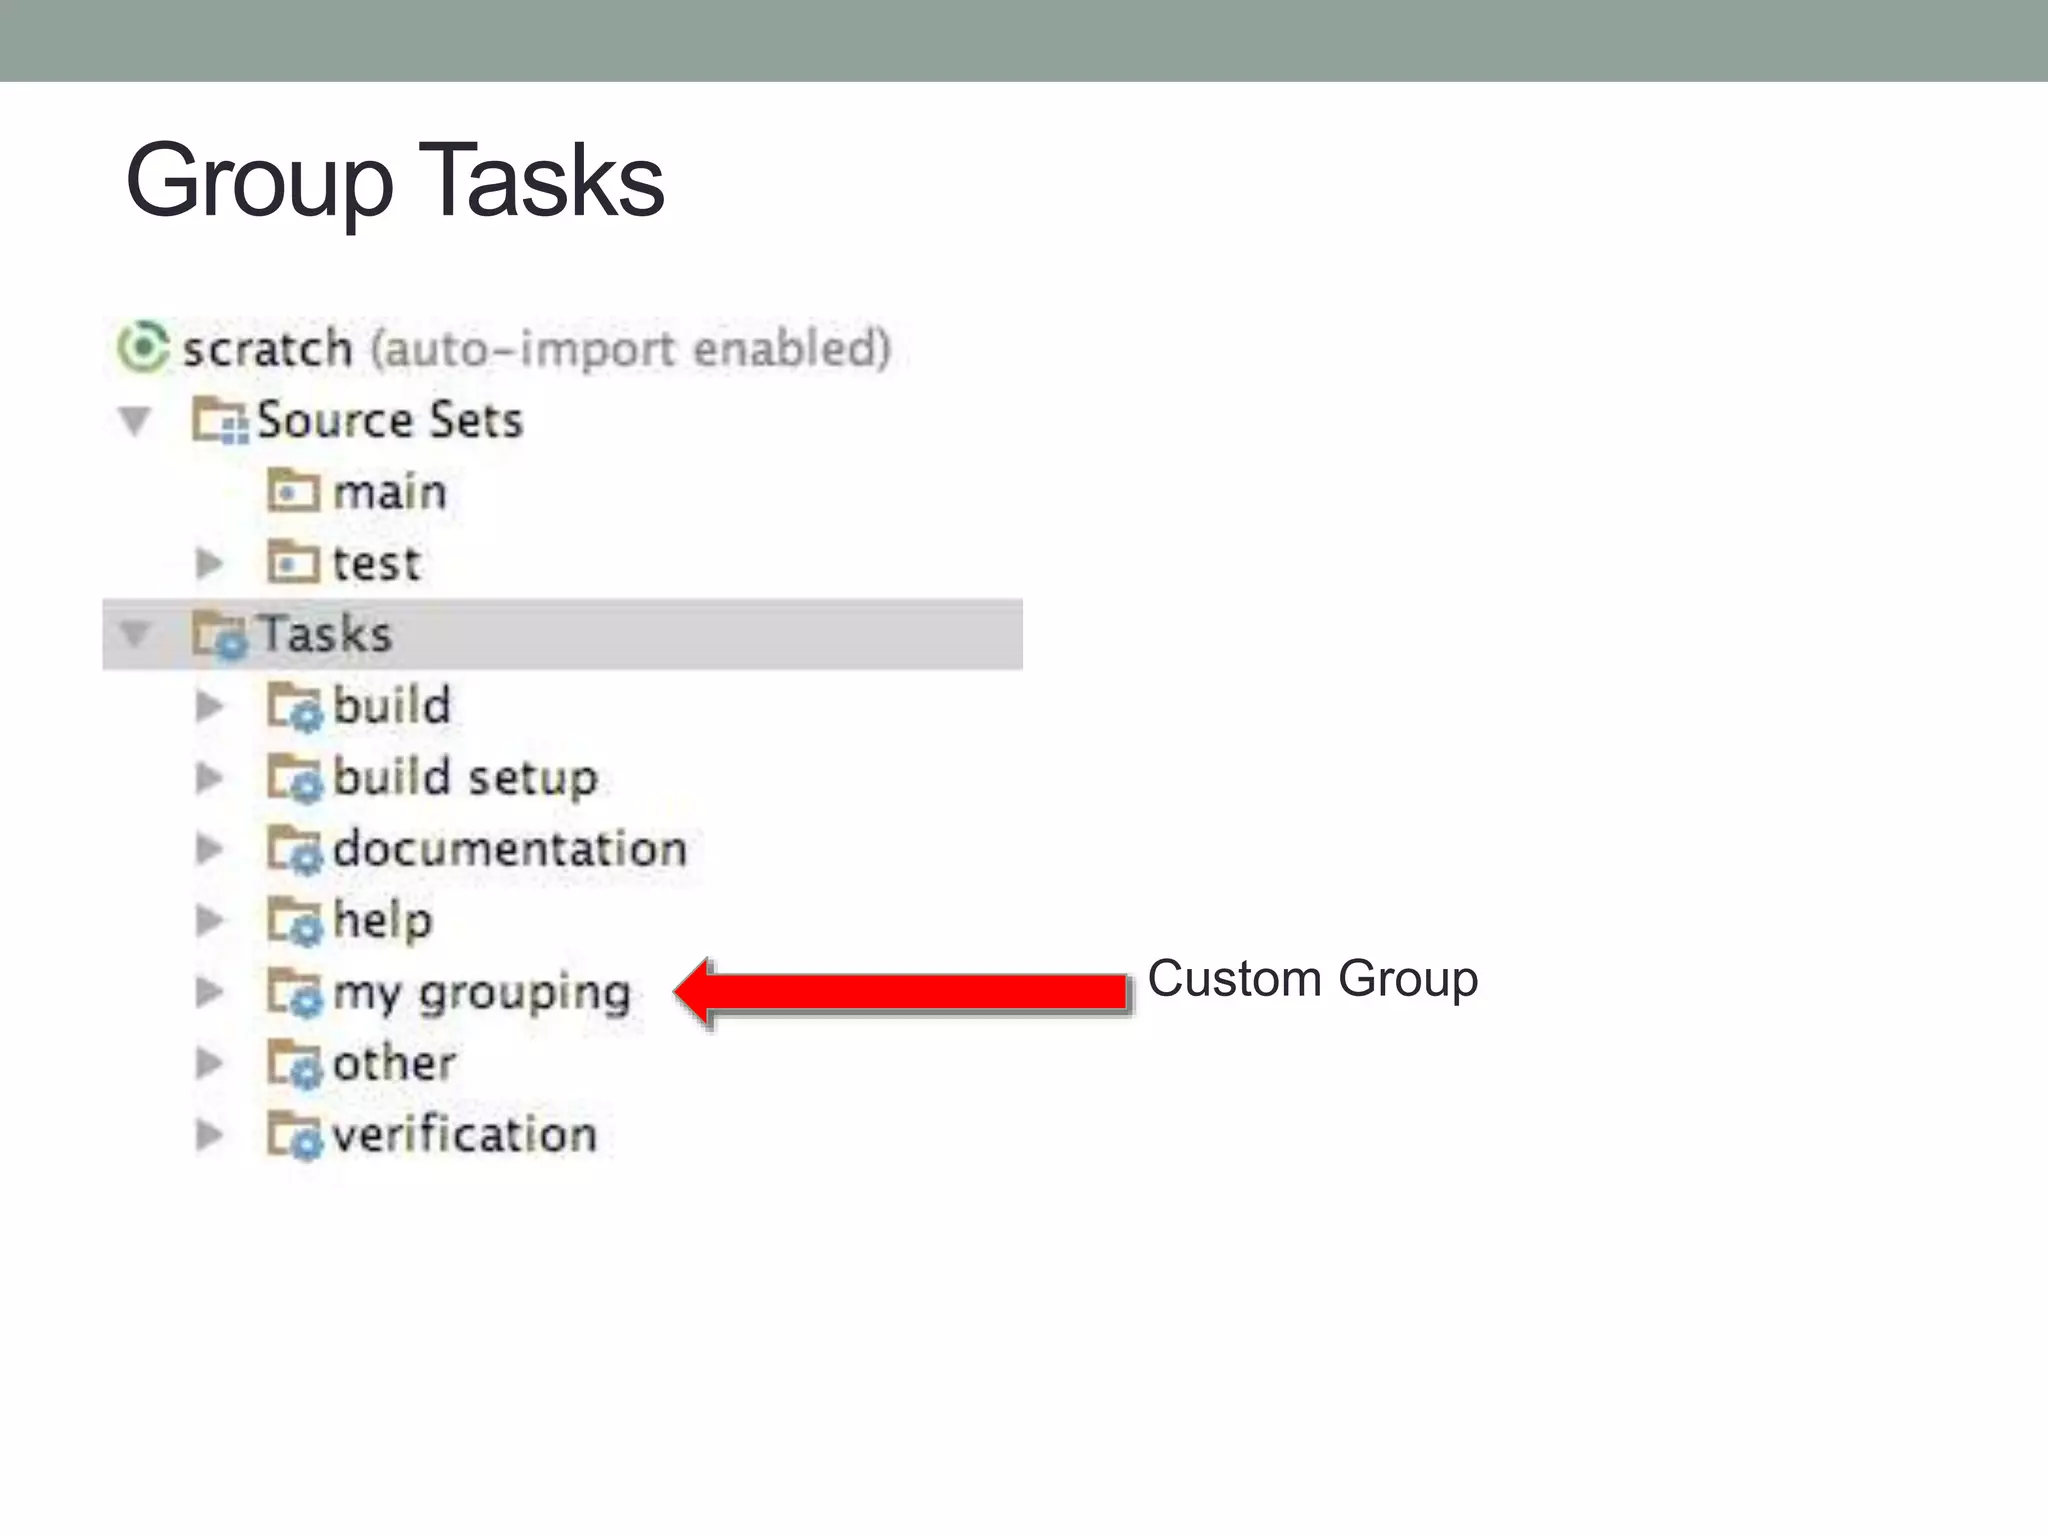Viewport: 2048px width, 1536px height.
Task: Select the help group label
Action: [383, 921]
